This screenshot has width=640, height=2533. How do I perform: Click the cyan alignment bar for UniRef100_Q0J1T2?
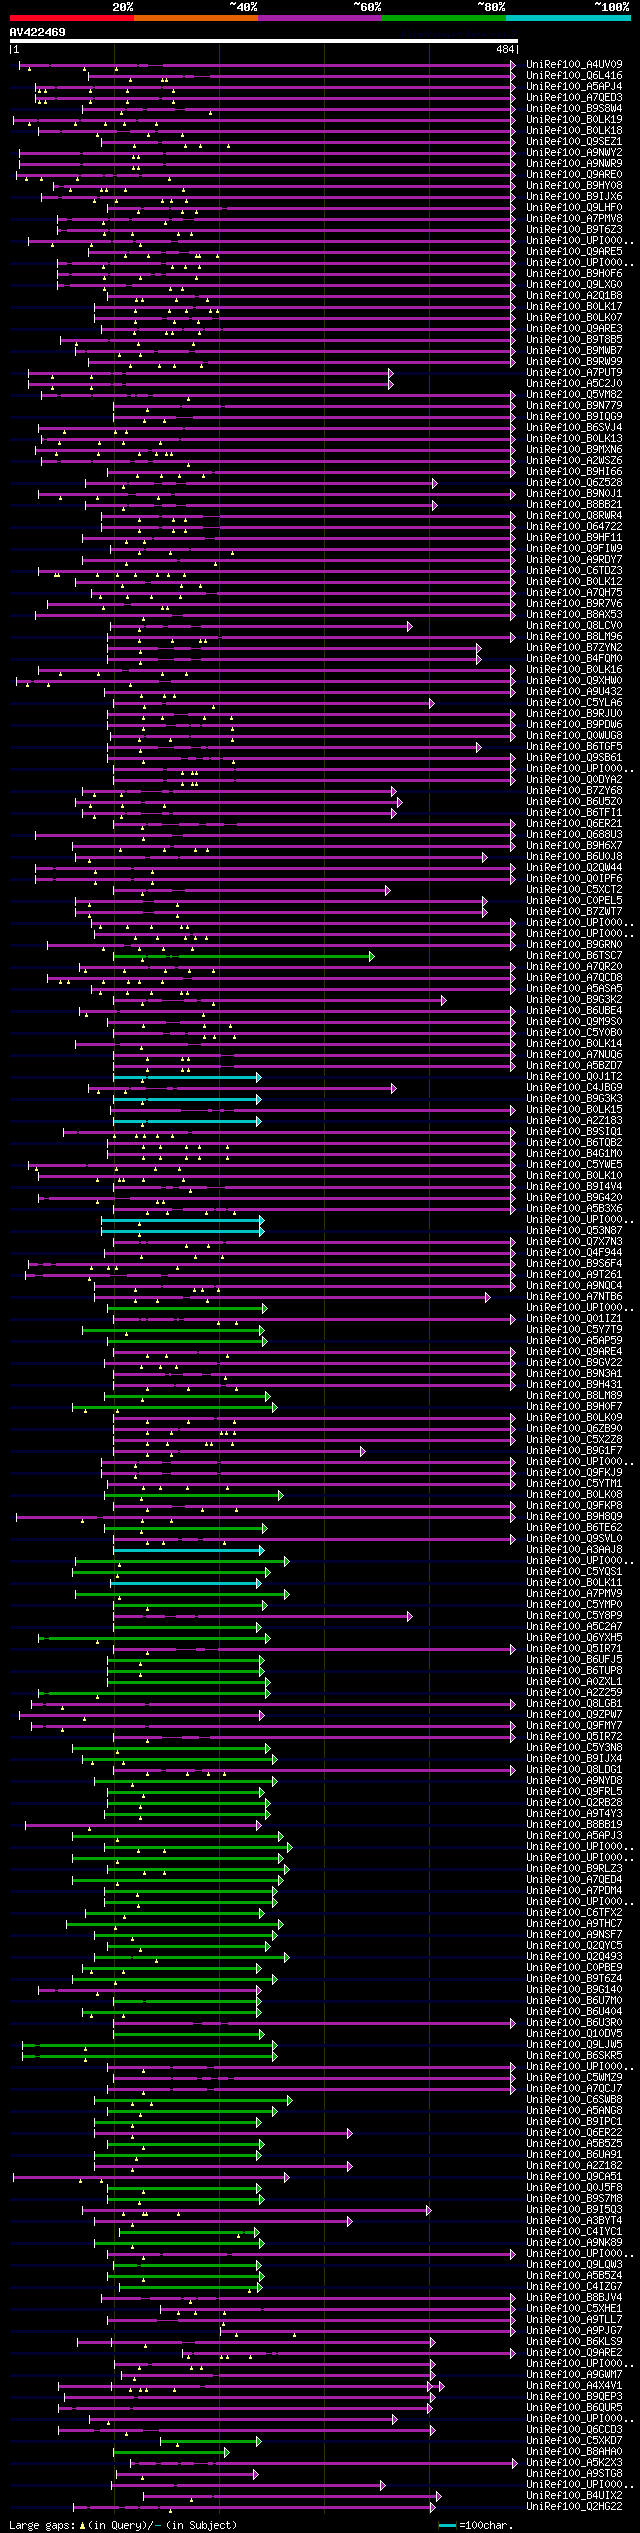click(187, 1078)
